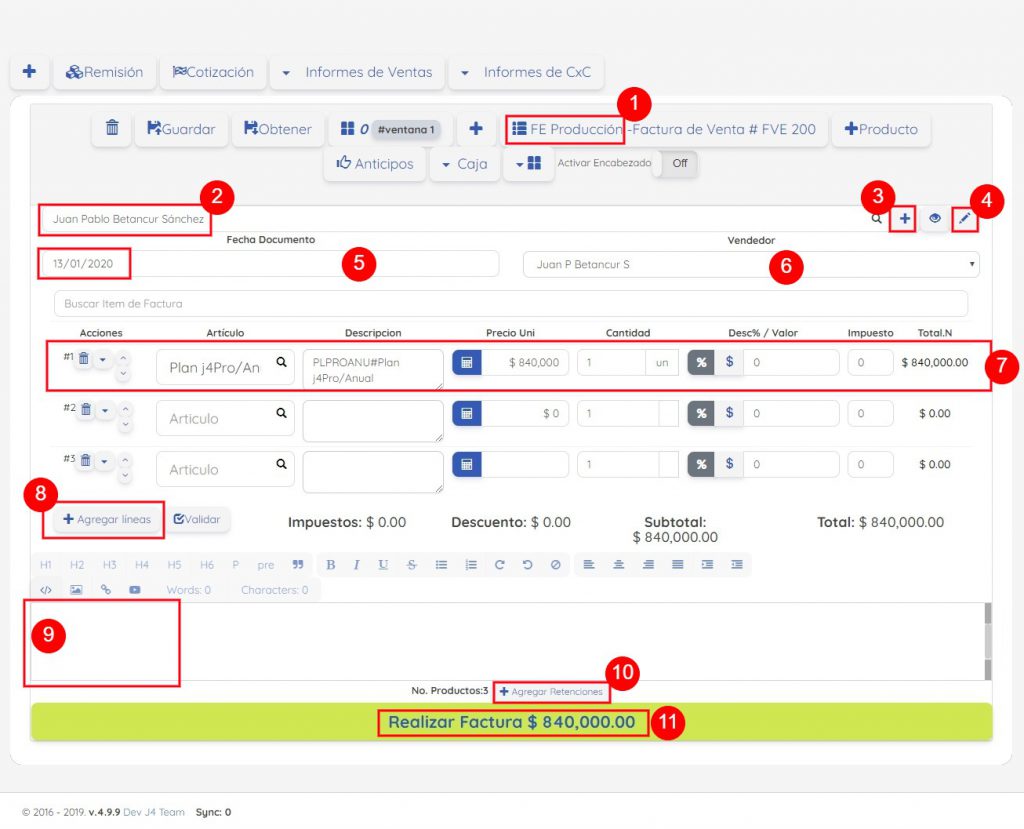The width and height of the screenshot is (1024, 829).
Task: Click the magnifier in the customer search field
Action: pos(876,218)
